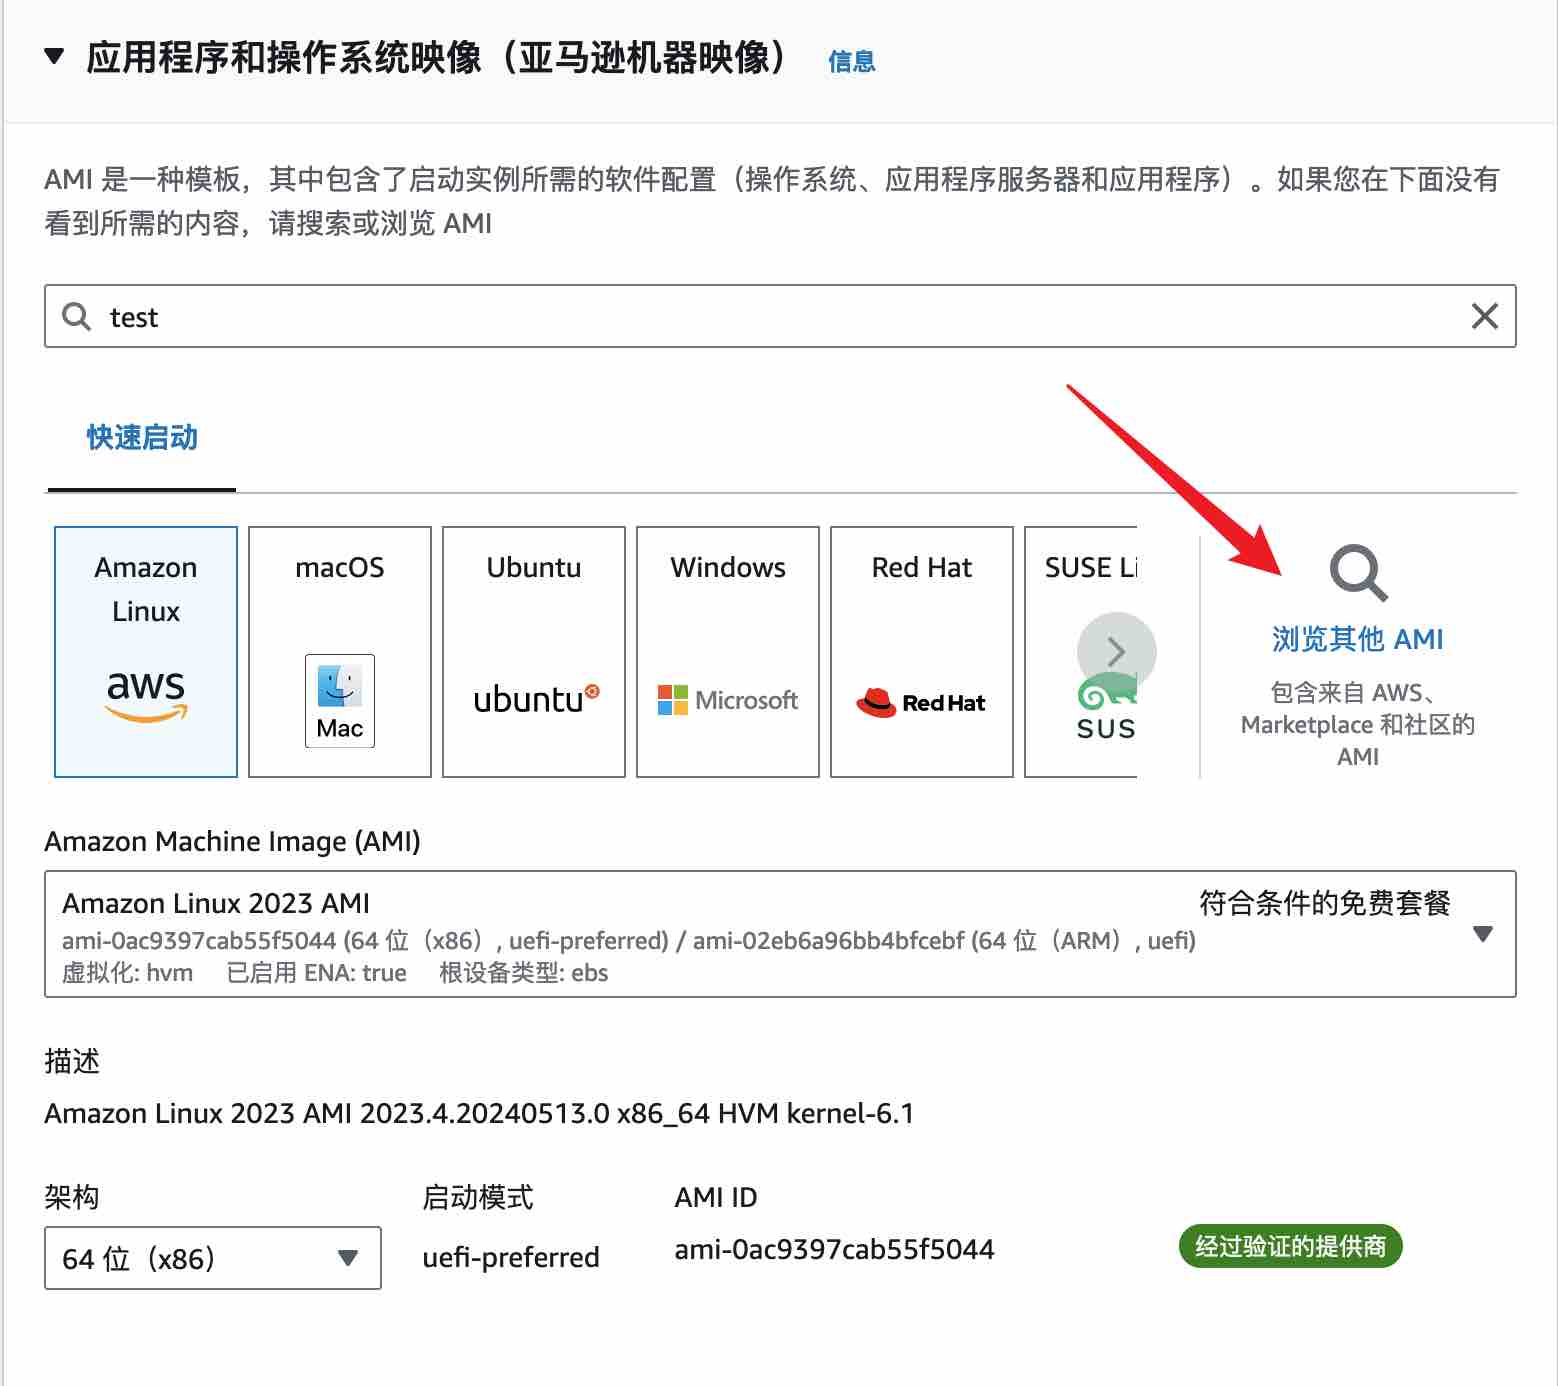Open the 信息 info link
The height and width of the screenshot is (1386, 1558).
[852, 61]
